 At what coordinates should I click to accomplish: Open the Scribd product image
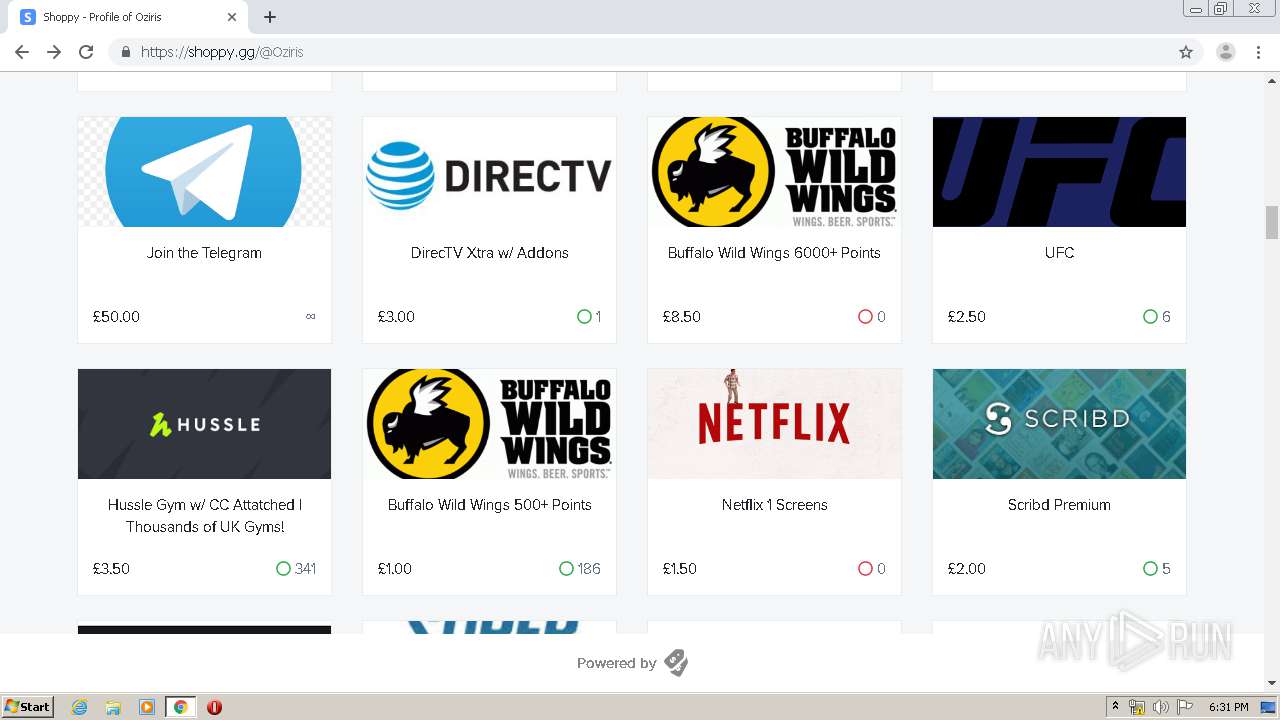coord(1059,424)
